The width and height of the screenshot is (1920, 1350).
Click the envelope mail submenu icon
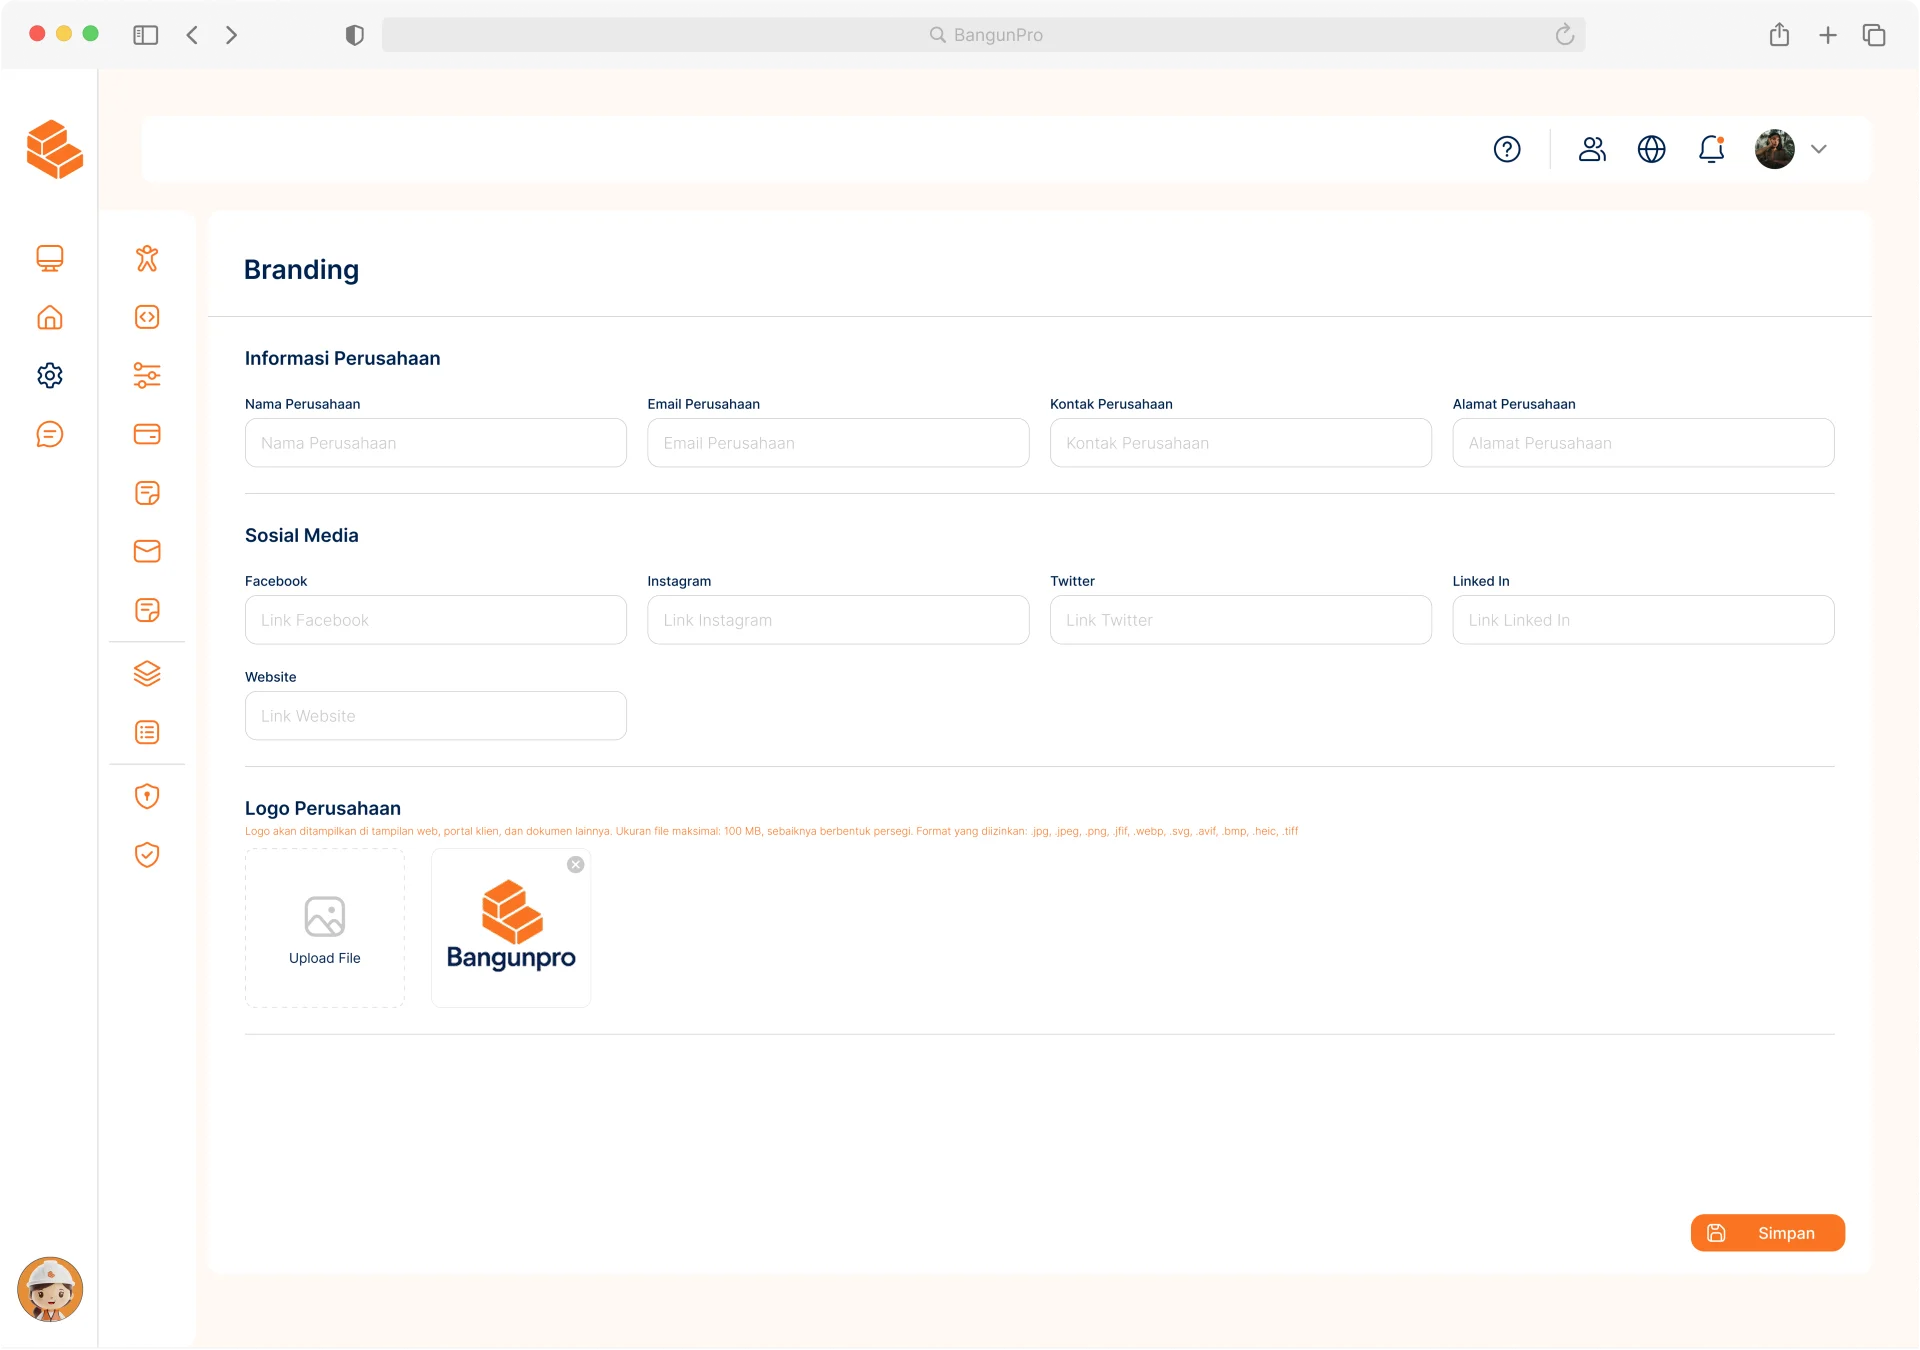coord(147,551)
